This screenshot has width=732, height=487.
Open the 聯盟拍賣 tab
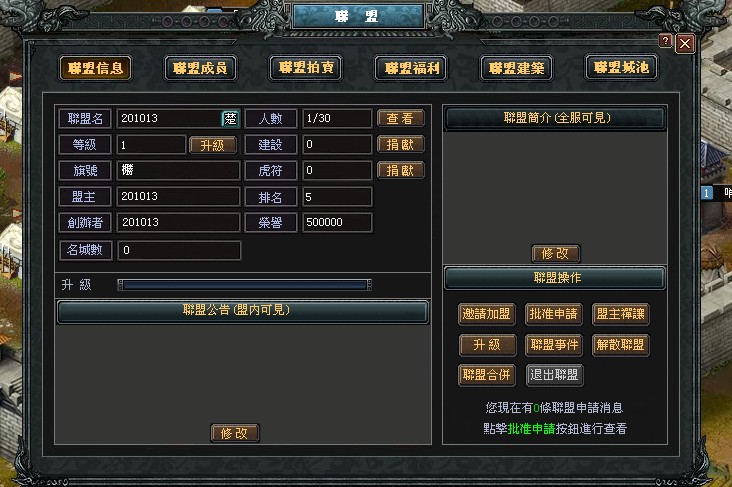[306, 68]
